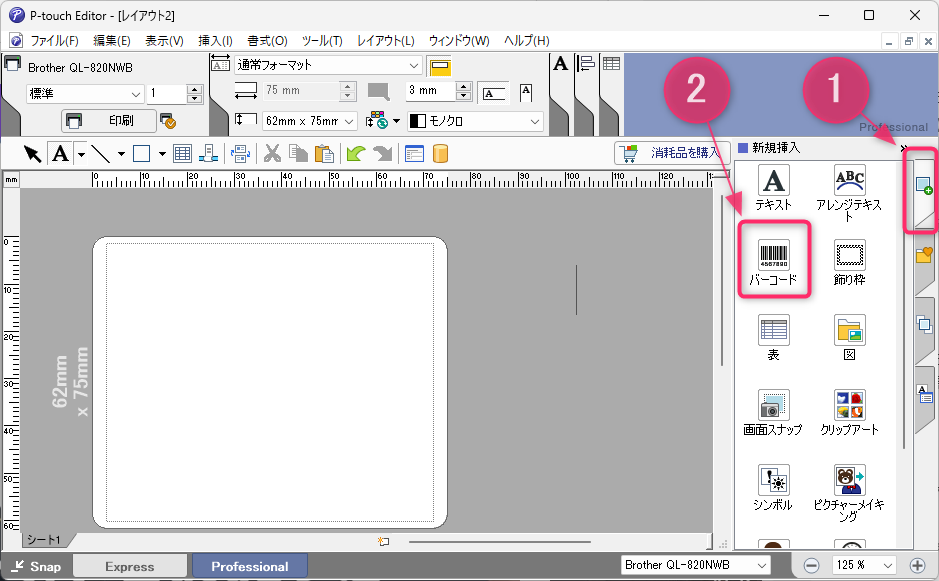
Task: Switch to Express mode
Action: [x=129, y=566]
